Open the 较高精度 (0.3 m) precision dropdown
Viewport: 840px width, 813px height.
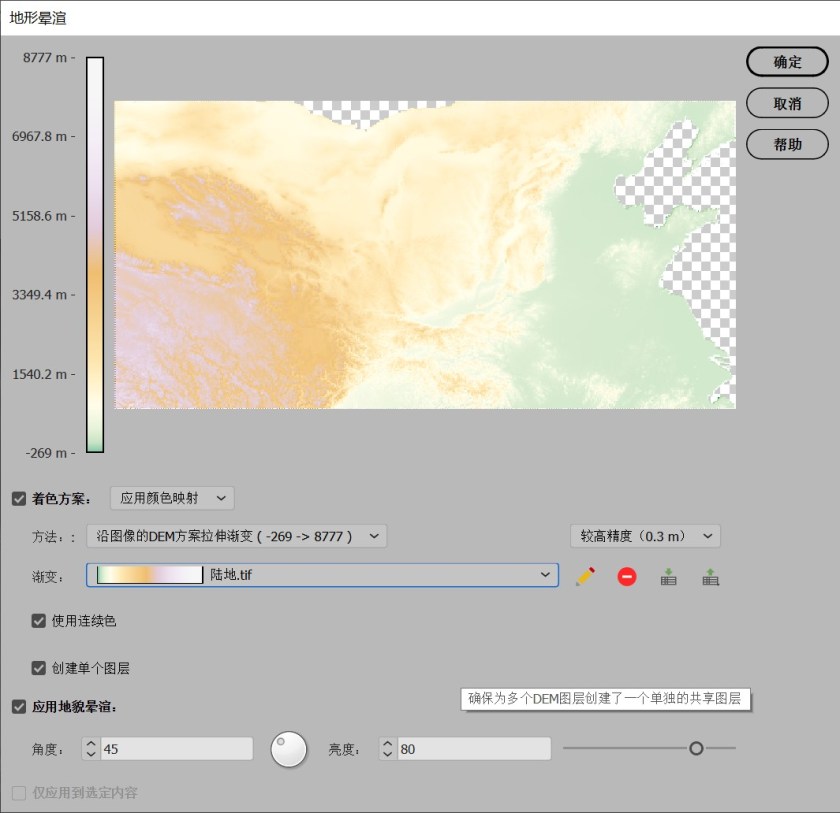pyautogui.click(x=645, y=536)
